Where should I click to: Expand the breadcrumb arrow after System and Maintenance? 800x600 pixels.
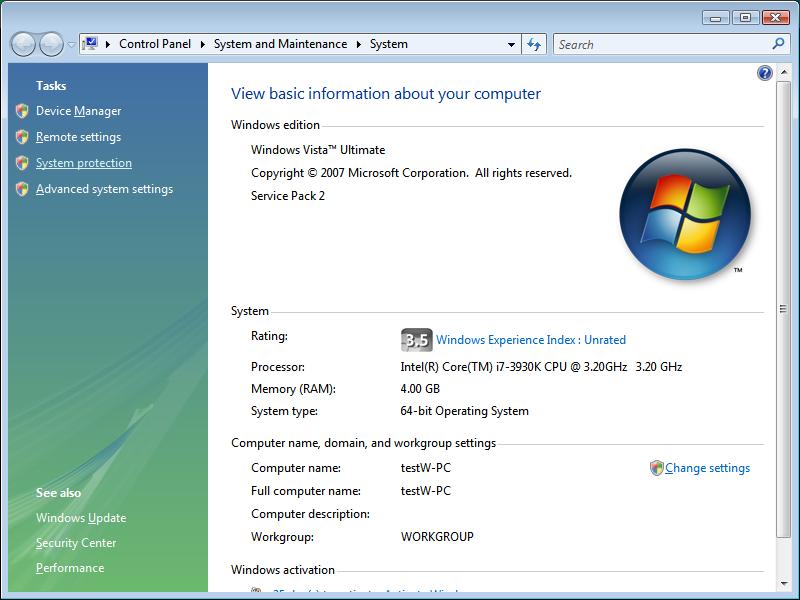click(x=358, y=44)
